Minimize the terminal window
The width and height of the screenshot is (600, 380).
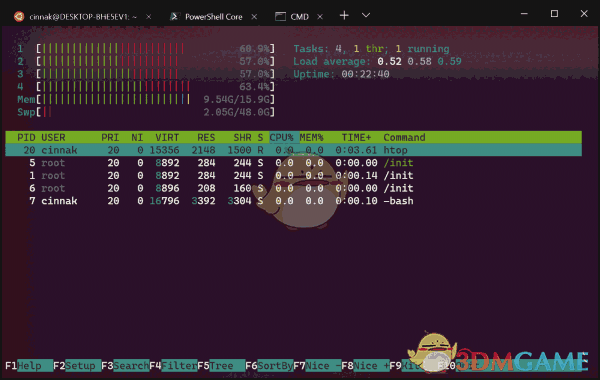coord(524,14)
